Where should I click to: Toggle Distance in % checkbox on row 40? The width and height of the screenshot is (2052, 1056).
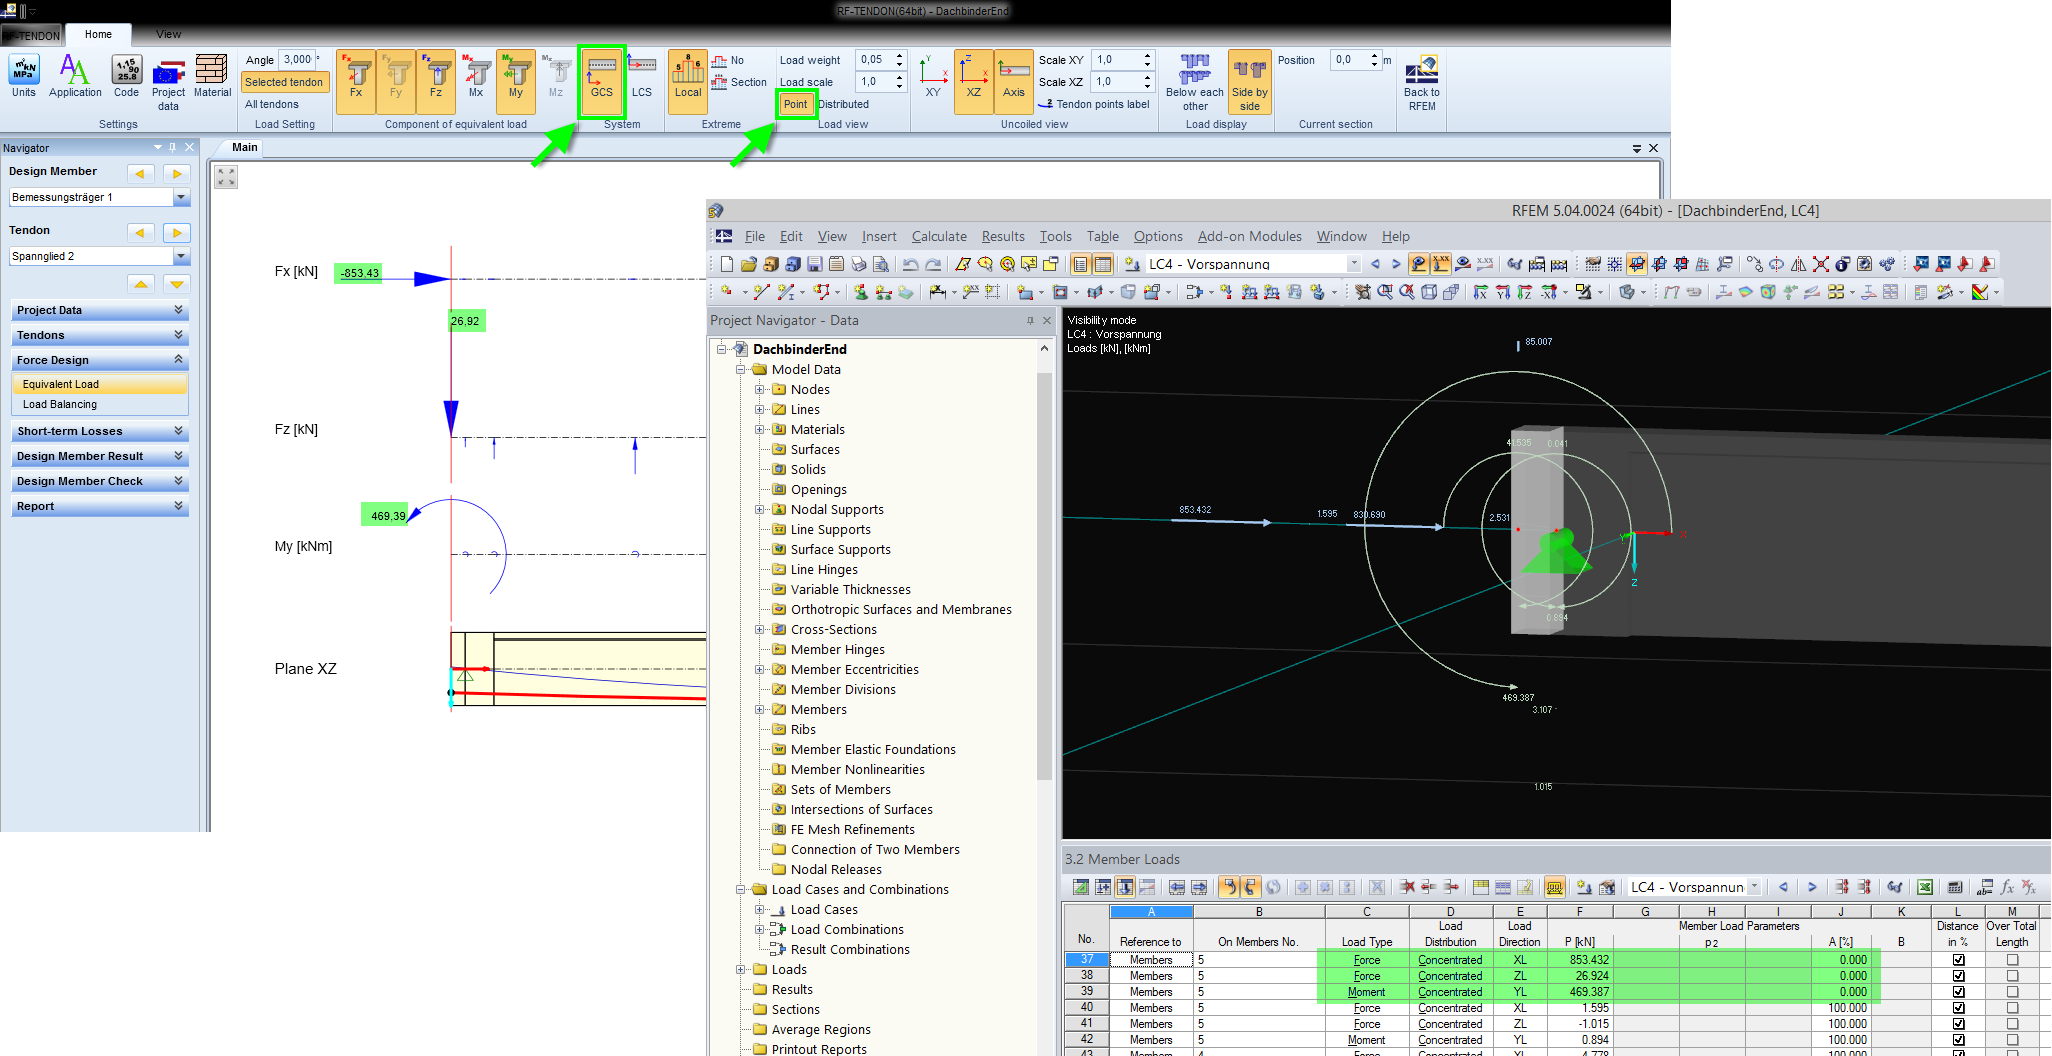(x=1957, y=1007)
